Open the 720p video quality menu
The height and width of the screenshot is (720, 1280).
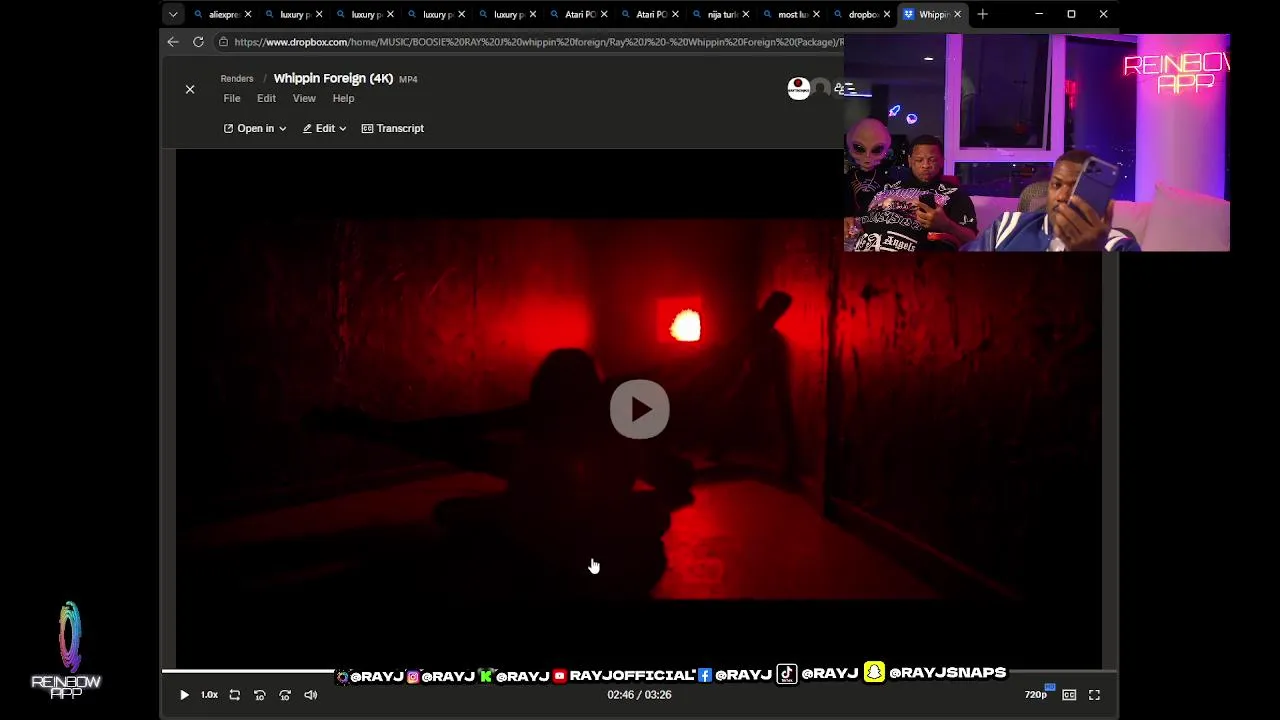pyautogui.click(x=1037, y=694)
